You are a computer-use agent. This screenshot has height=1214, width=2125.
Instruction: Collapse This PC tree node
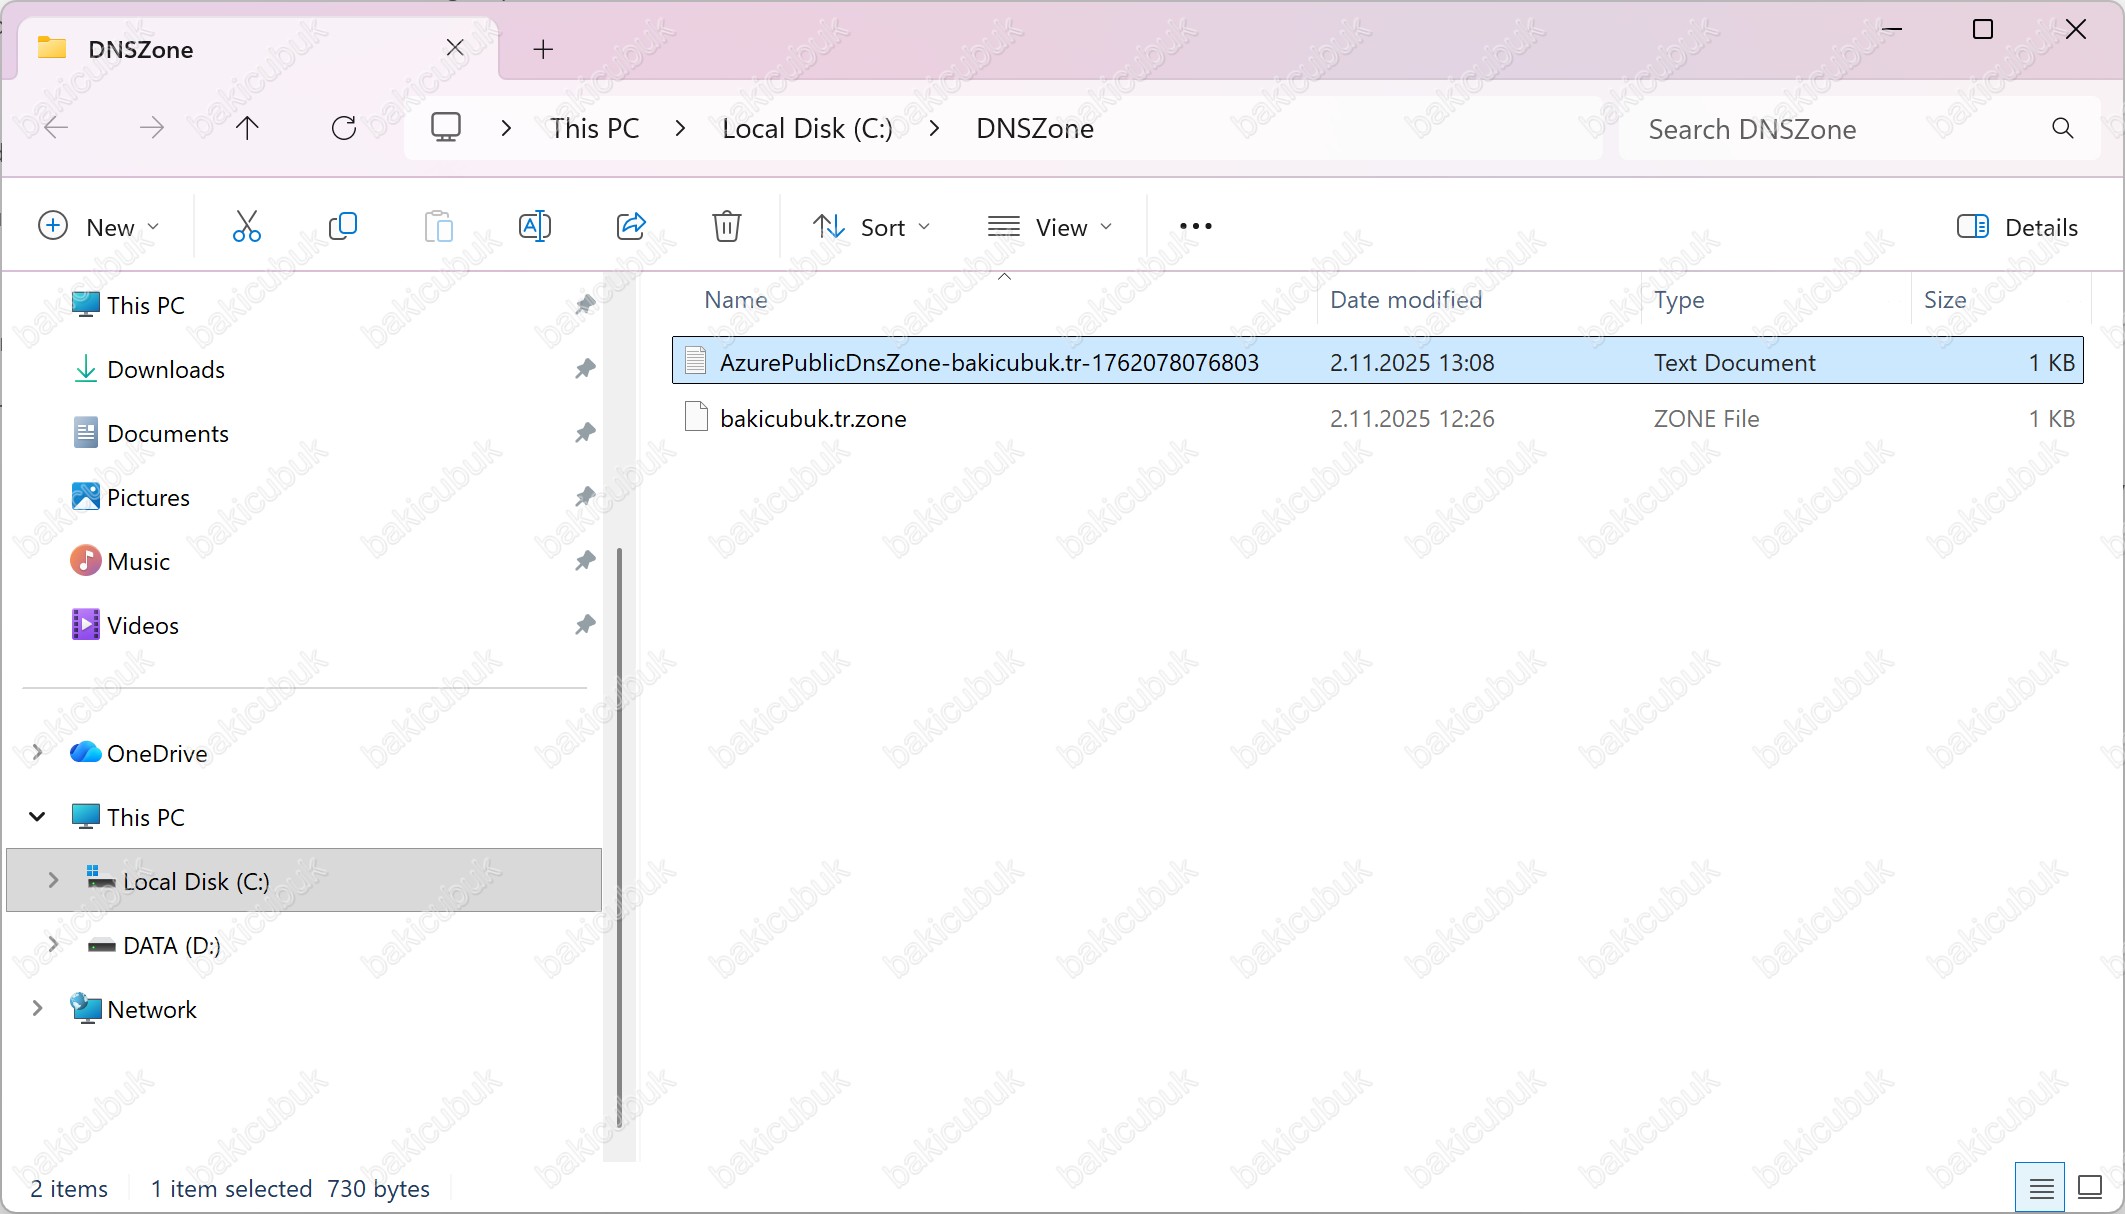[x=37, y=816]
